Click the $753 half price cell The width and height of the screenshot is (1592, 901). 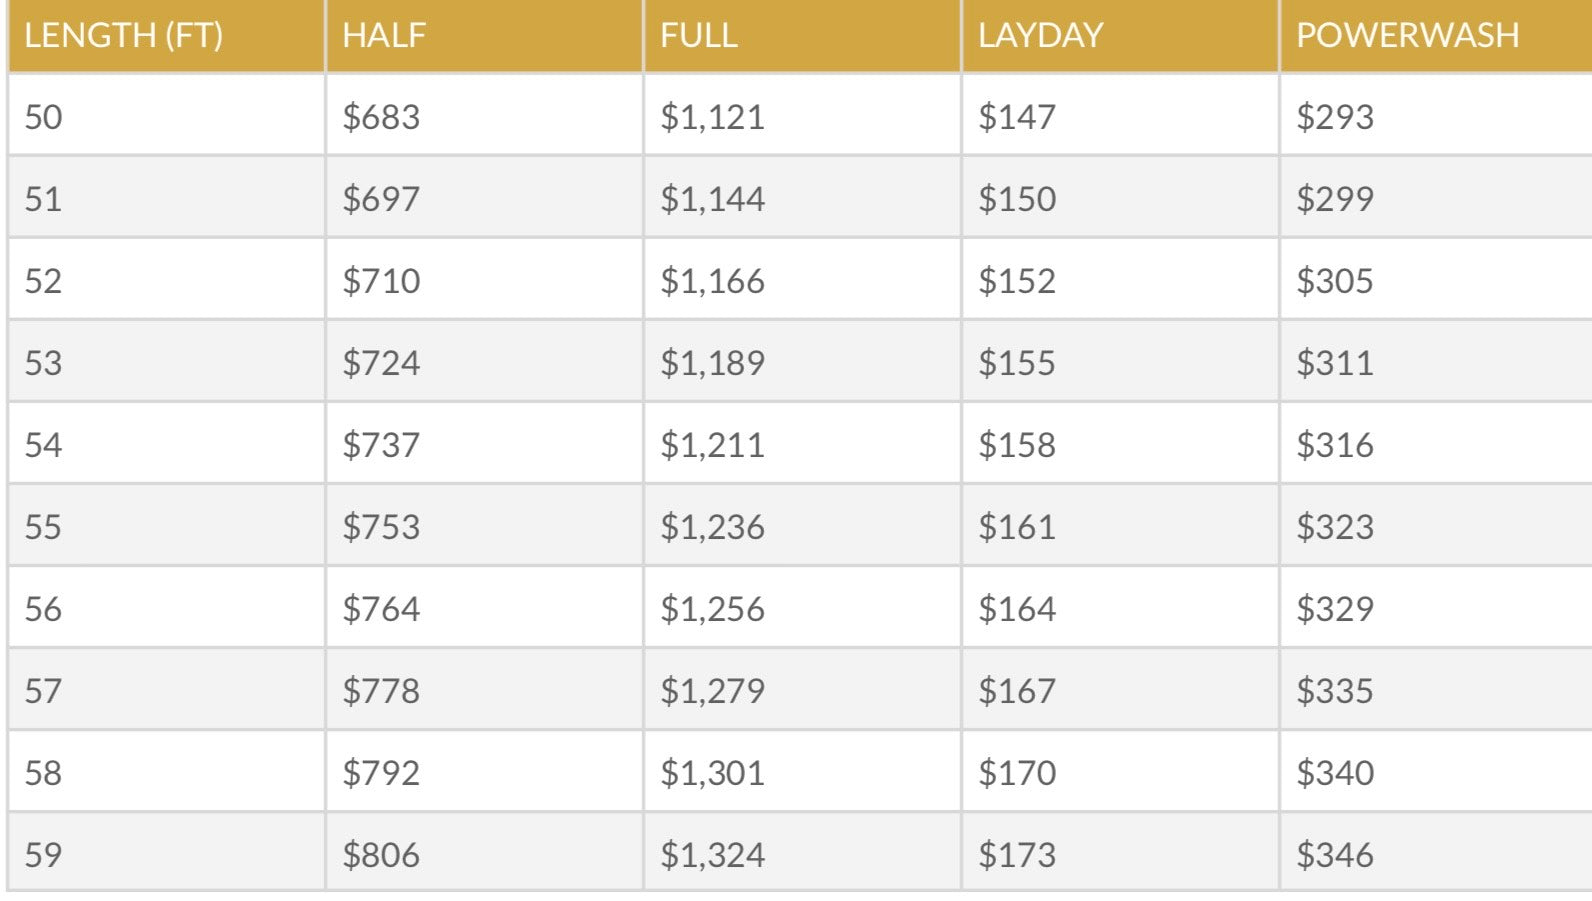point(381,527)
